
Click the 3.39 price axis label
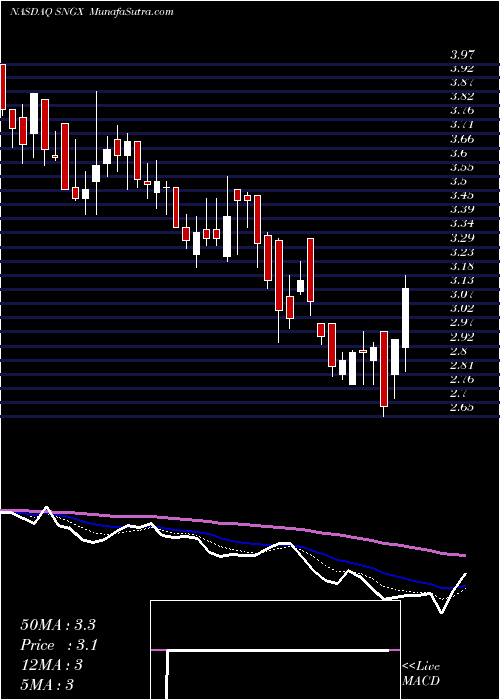(462, 210)
